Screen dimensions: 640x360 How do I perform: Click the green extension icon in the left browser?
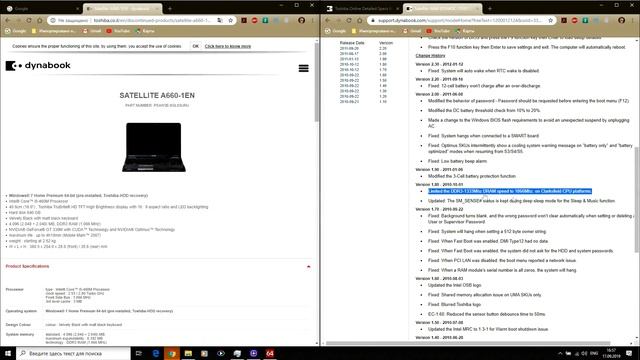[x=265, y=20]
